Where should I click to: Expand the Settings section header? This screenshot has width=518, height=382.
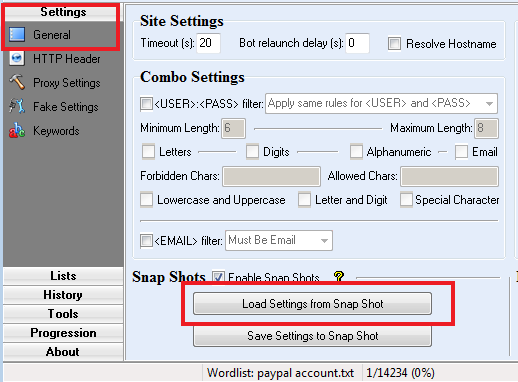tap(63, 12)
